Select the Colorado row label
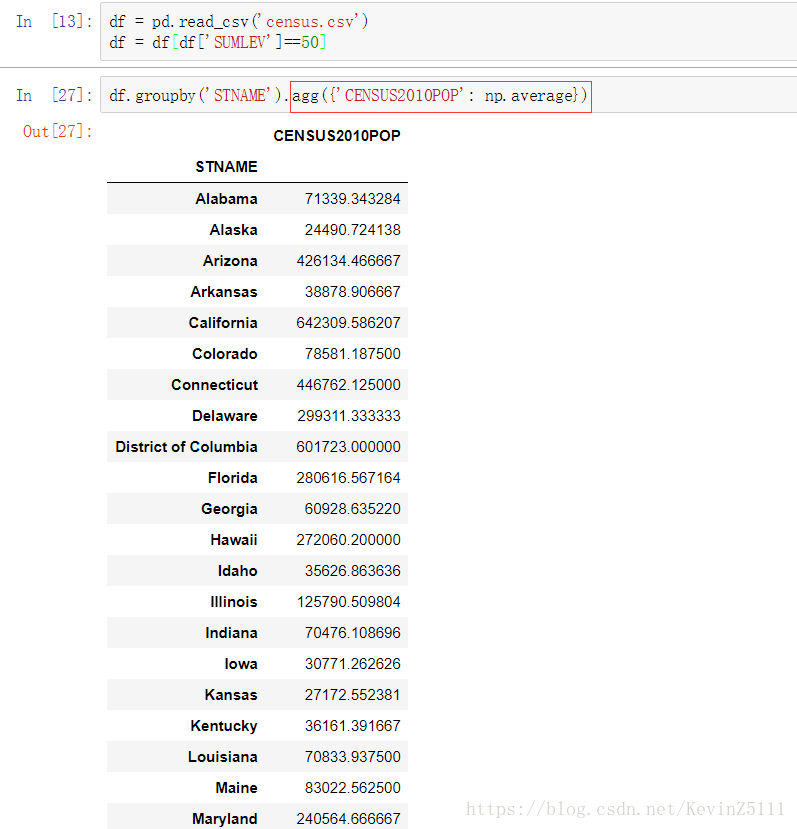Screen dimensions: 797x829 (225, 354)
